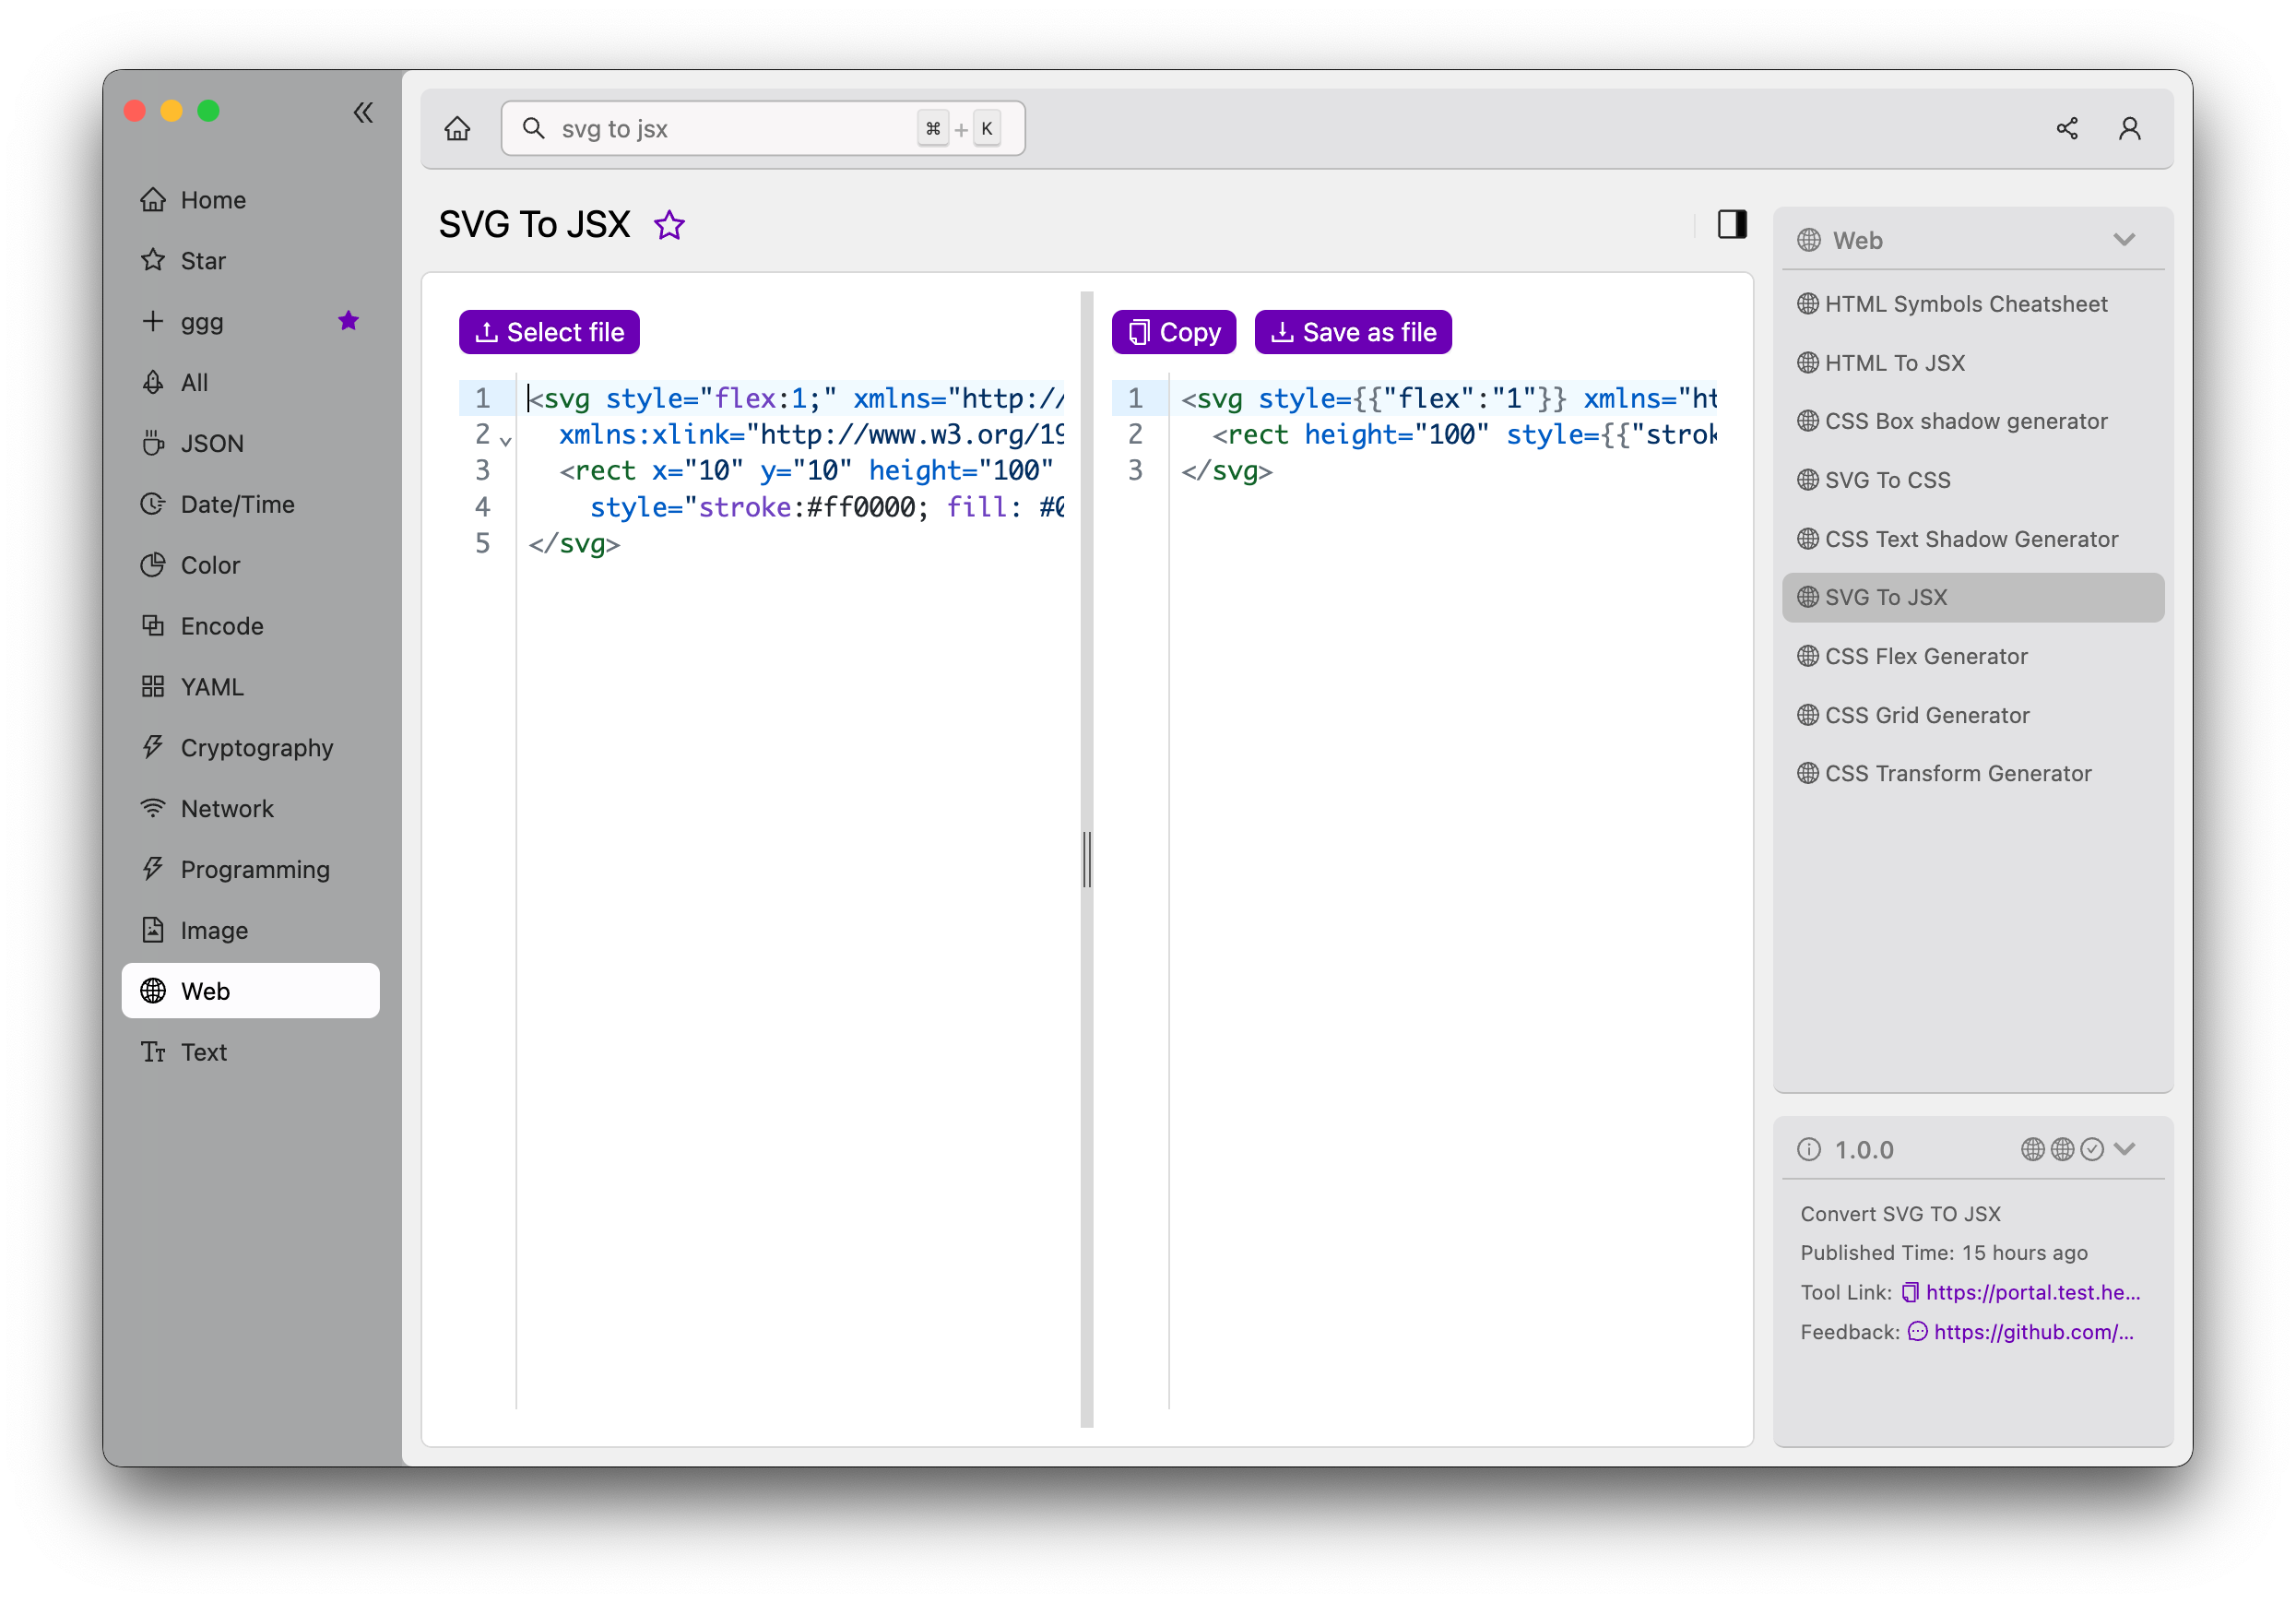Image resolution: width=2296 pixels, height=1603 pixels.
Task: Open CSS Grid Generator
Action: 1972,715
